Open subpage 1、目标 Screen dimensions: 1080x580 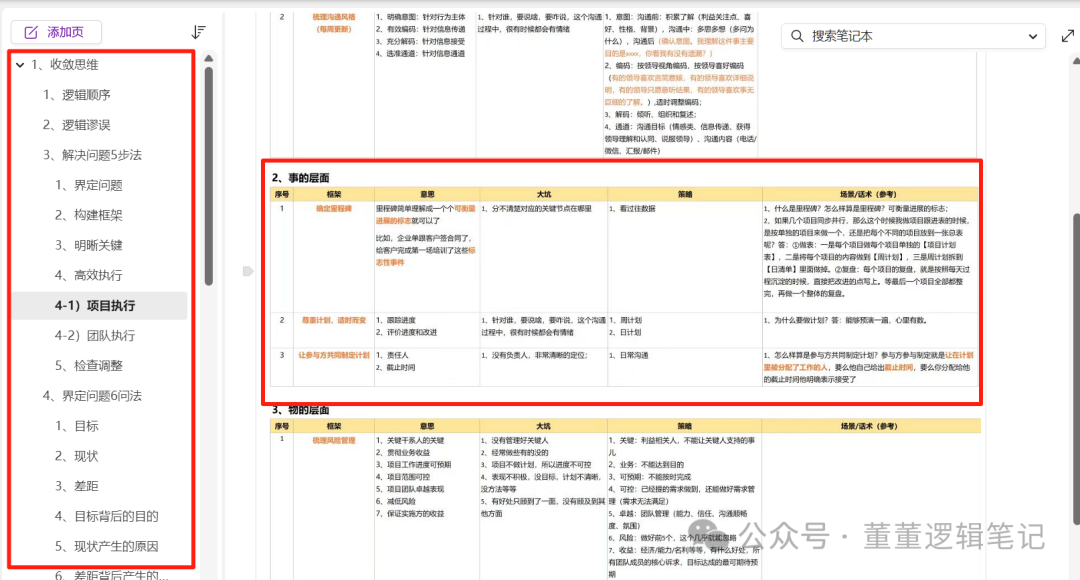pyautogui.click(x=76, y=426)
